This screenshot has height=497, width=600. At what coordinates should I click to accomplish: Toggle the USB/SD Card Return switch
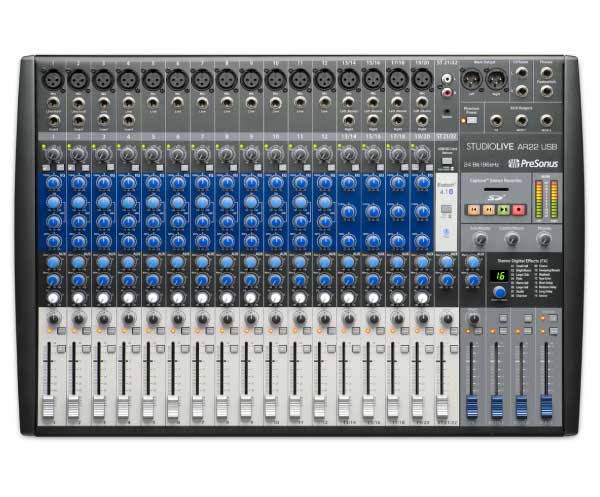coord(447,161)
